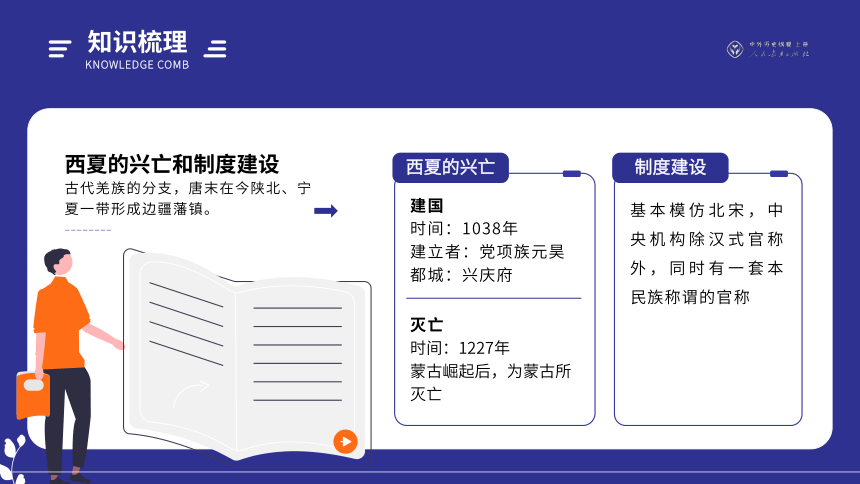Viewport: 860px width, 484px height.
Task: Click the text 都城：兴庆府
Action: [461, 274]
